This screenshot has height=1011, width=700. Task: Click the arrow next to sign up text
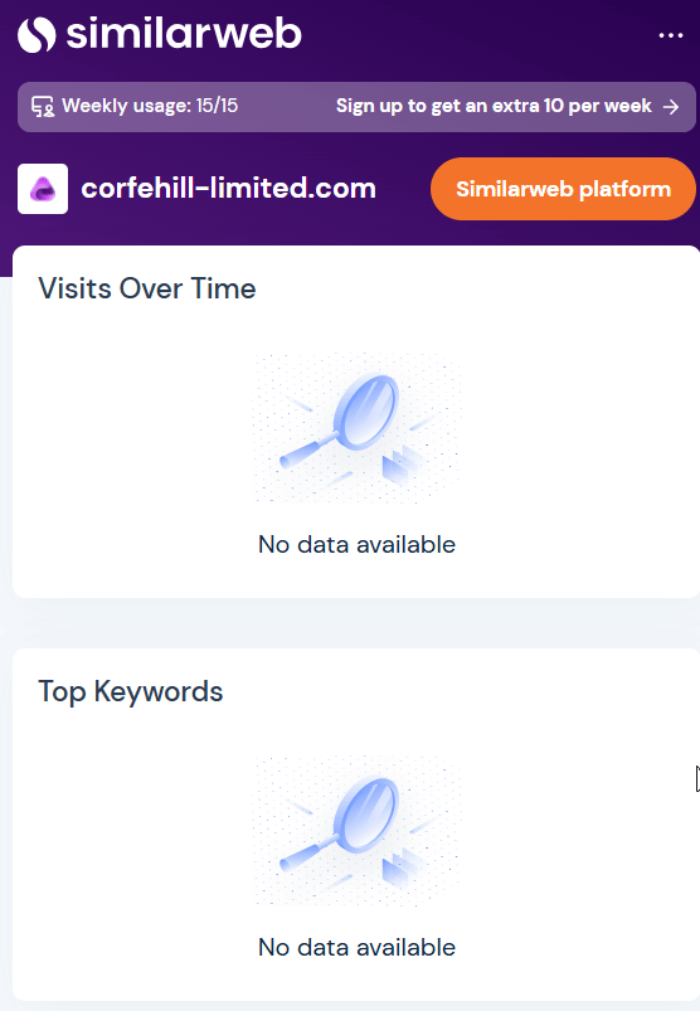(672, 106)
